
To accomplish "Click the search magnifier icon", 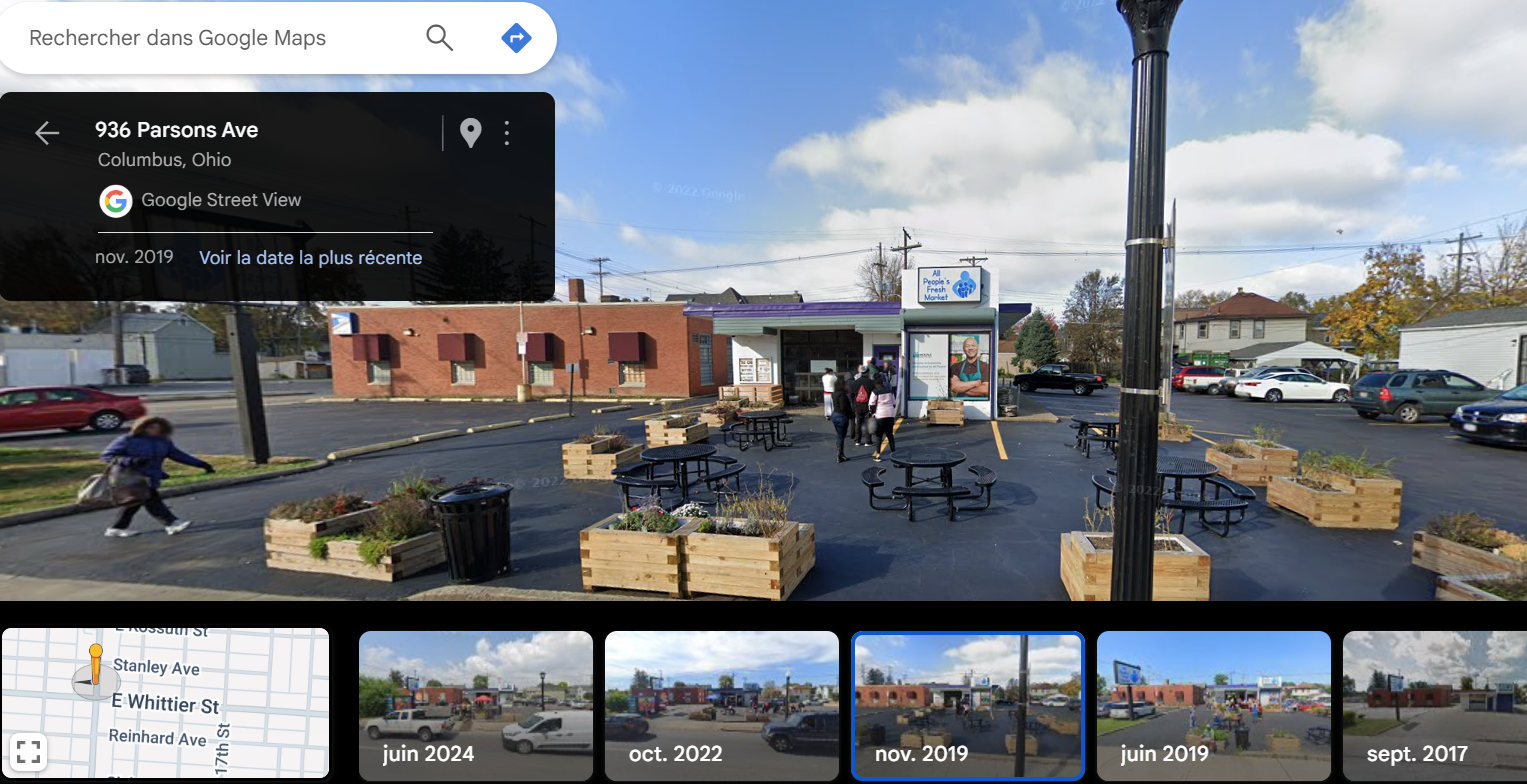I will [x=440, y=38].
